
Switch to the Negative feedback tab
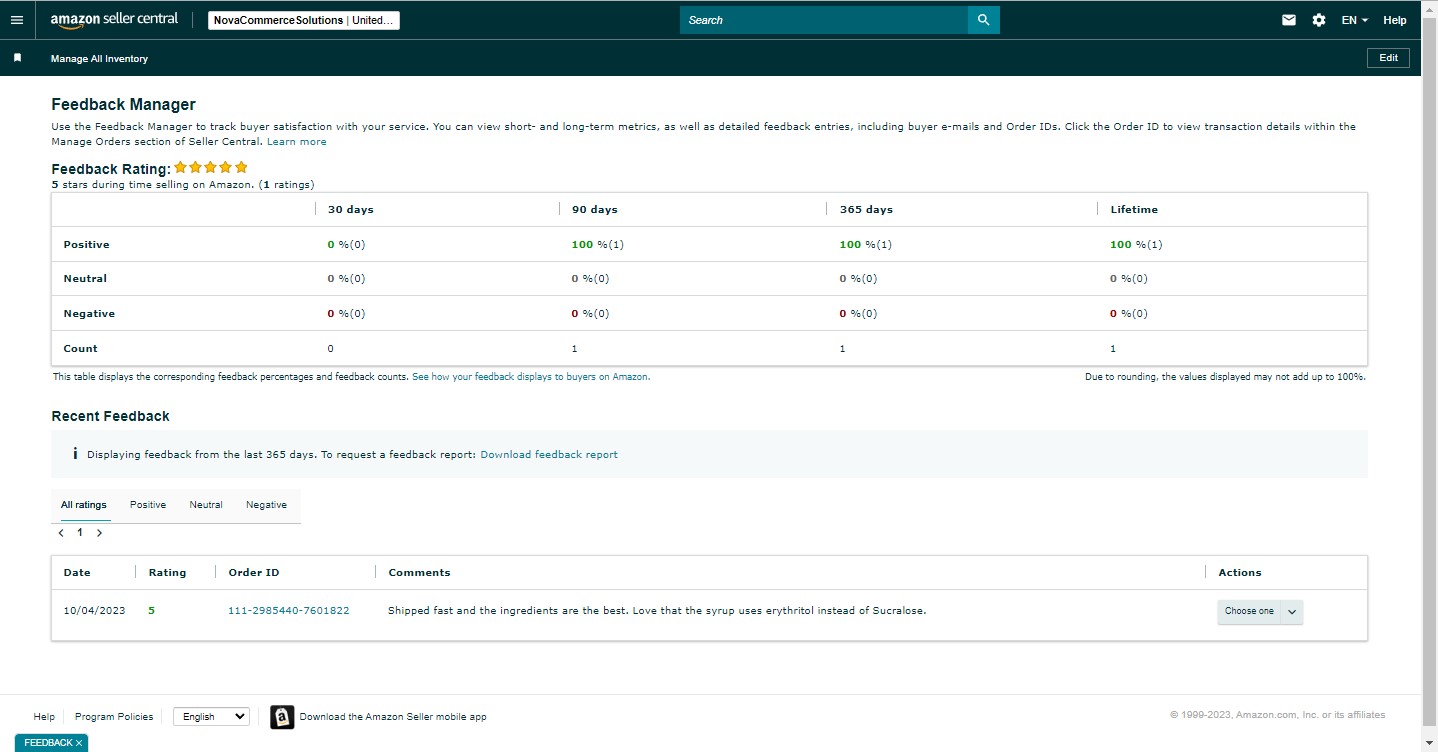coord(266,505)
